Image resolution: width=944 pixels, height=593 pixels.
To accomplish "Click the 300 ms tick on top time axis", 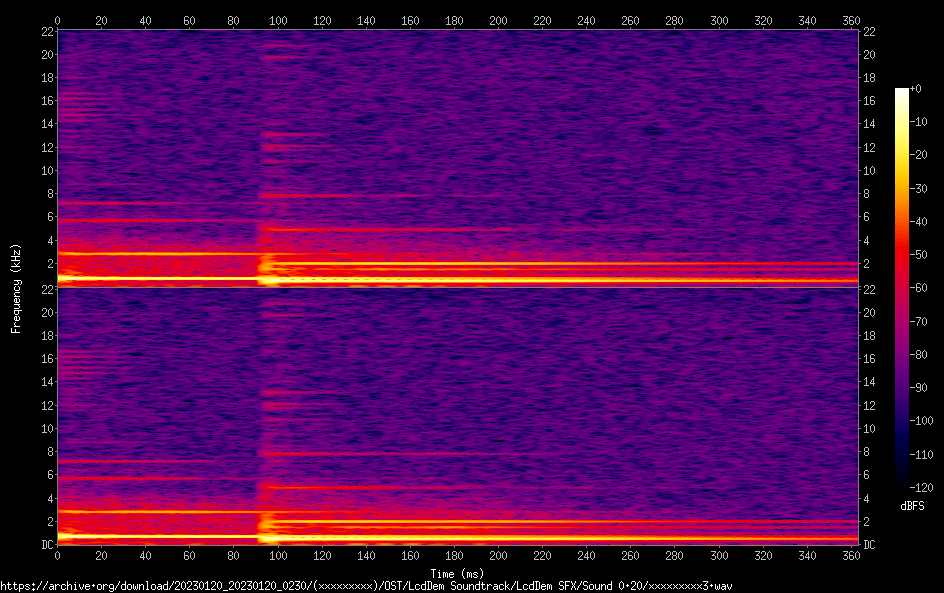I will pos(718,19).
